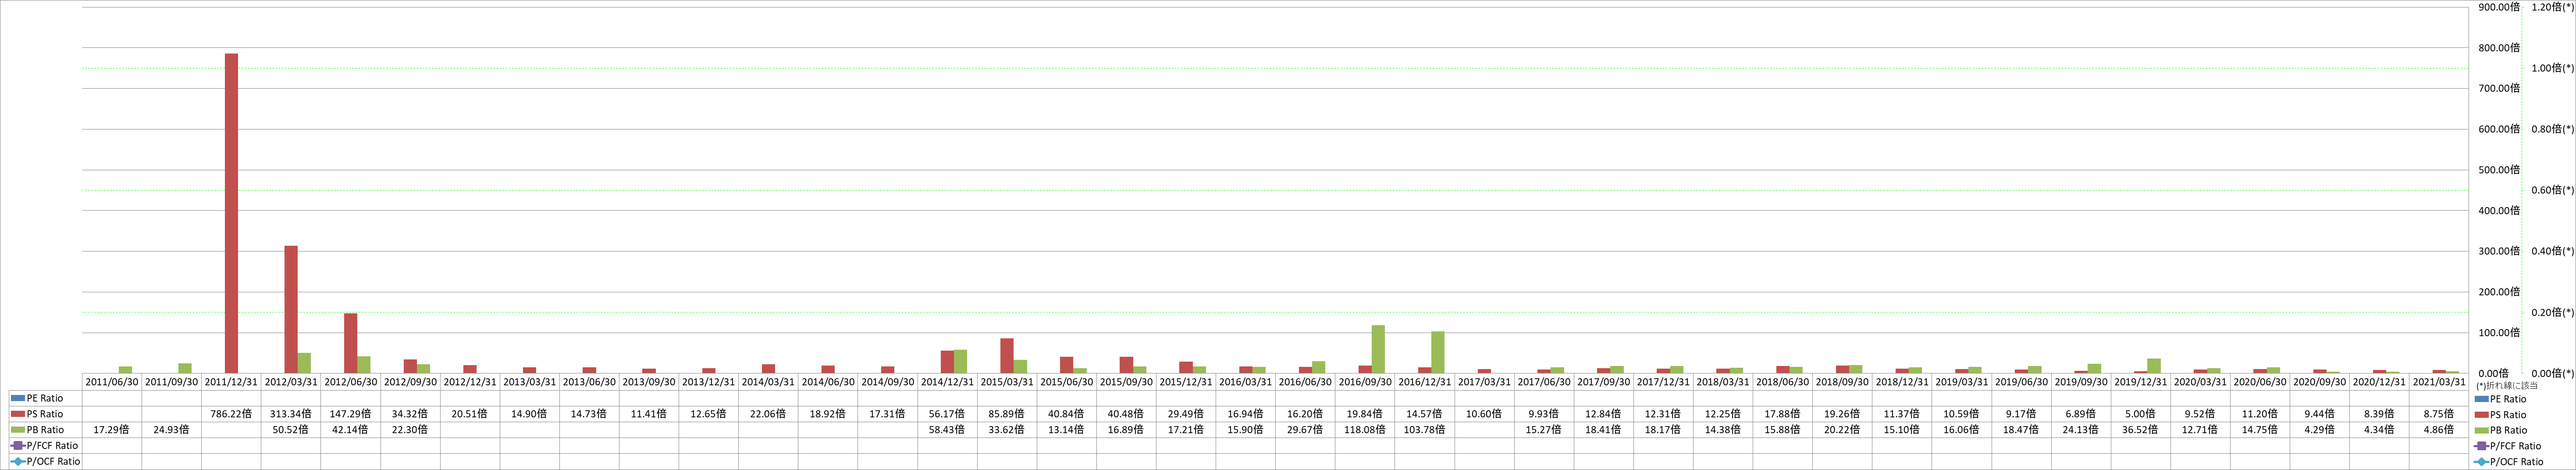Click the 103.78倍 PB Ratio cell

coord(1425,430)
